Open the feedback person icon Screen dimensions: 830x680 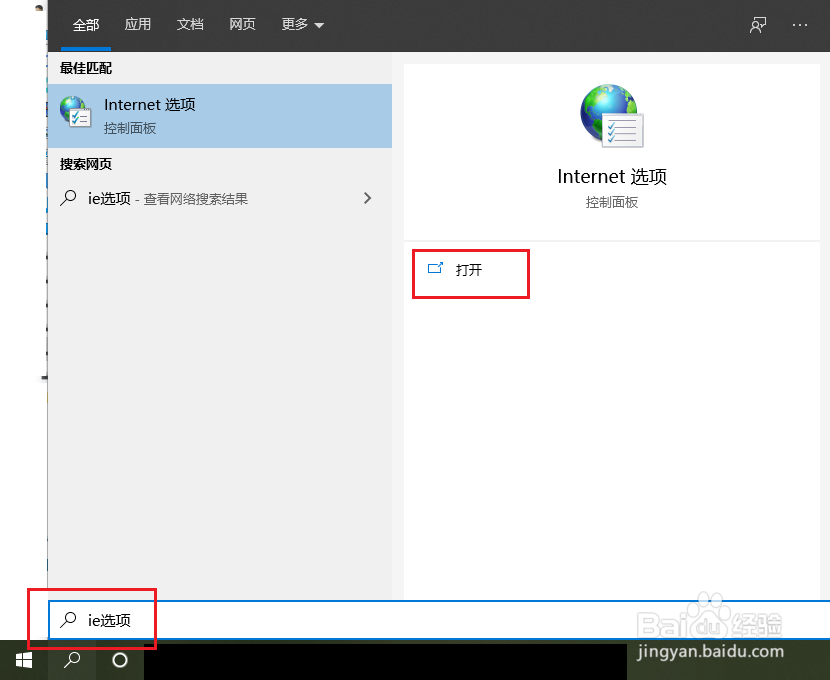(x=757, y=25)
